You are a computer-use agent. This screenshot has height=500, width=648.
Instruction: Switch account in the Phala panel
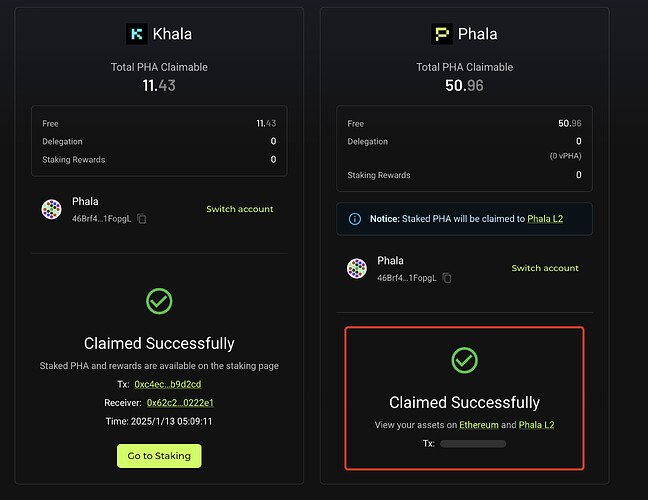click(545, 268)
